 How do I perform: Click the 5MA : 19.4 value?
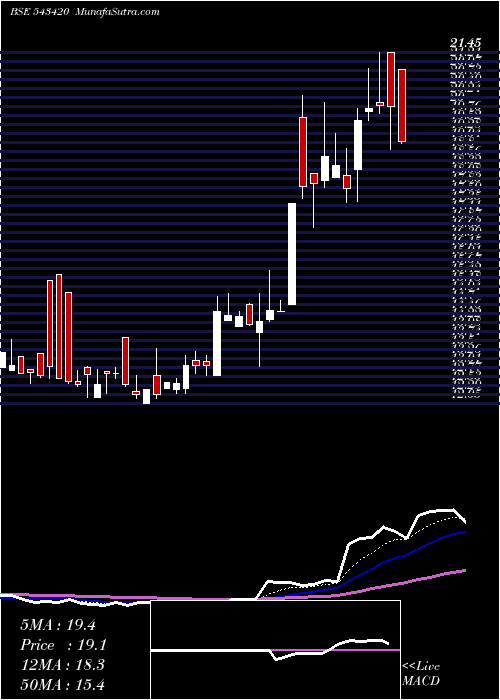[58, 625]
